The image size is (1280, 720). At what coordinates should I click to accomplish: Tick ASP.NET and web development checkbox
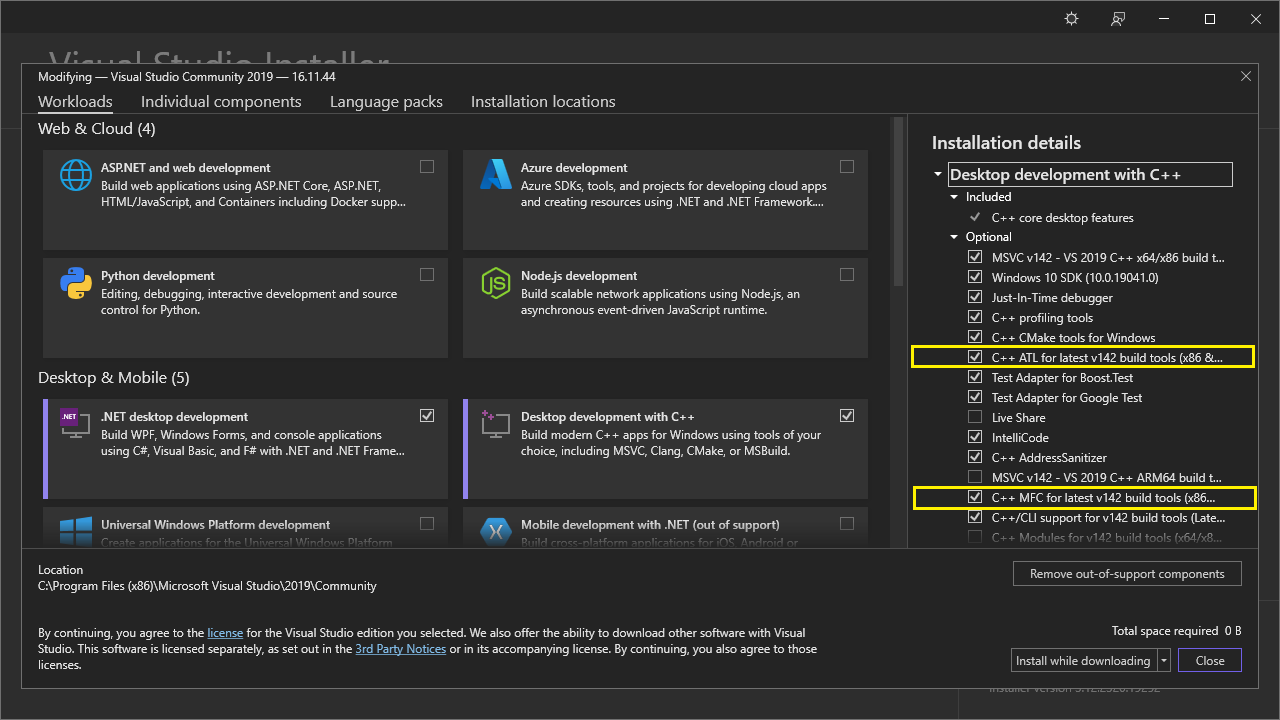pos(427,167)
